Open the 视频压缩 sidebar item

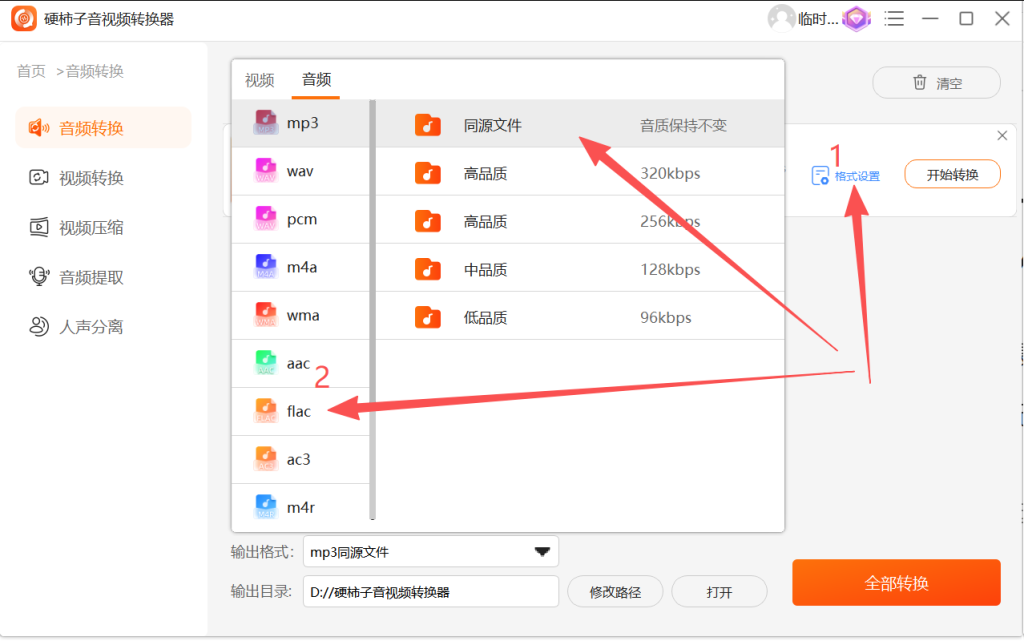(76, 228)
